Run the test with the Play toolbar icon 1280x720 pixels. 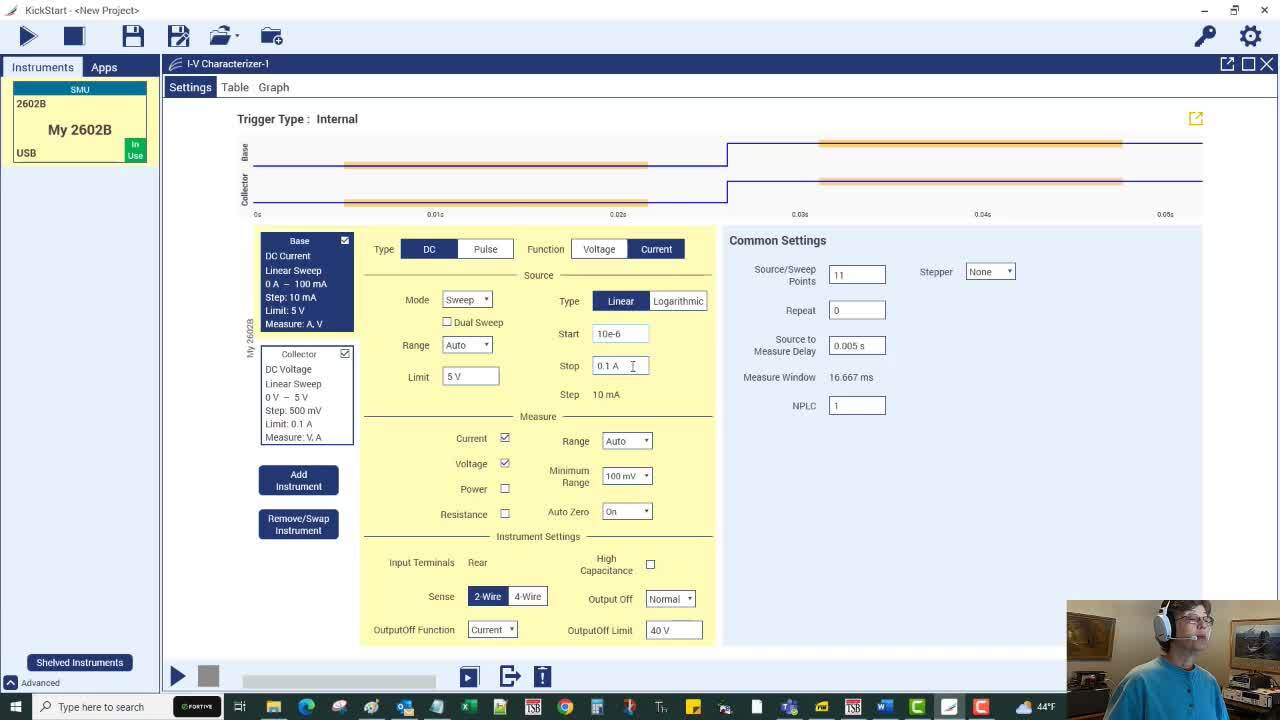click(x=27, y=35)
